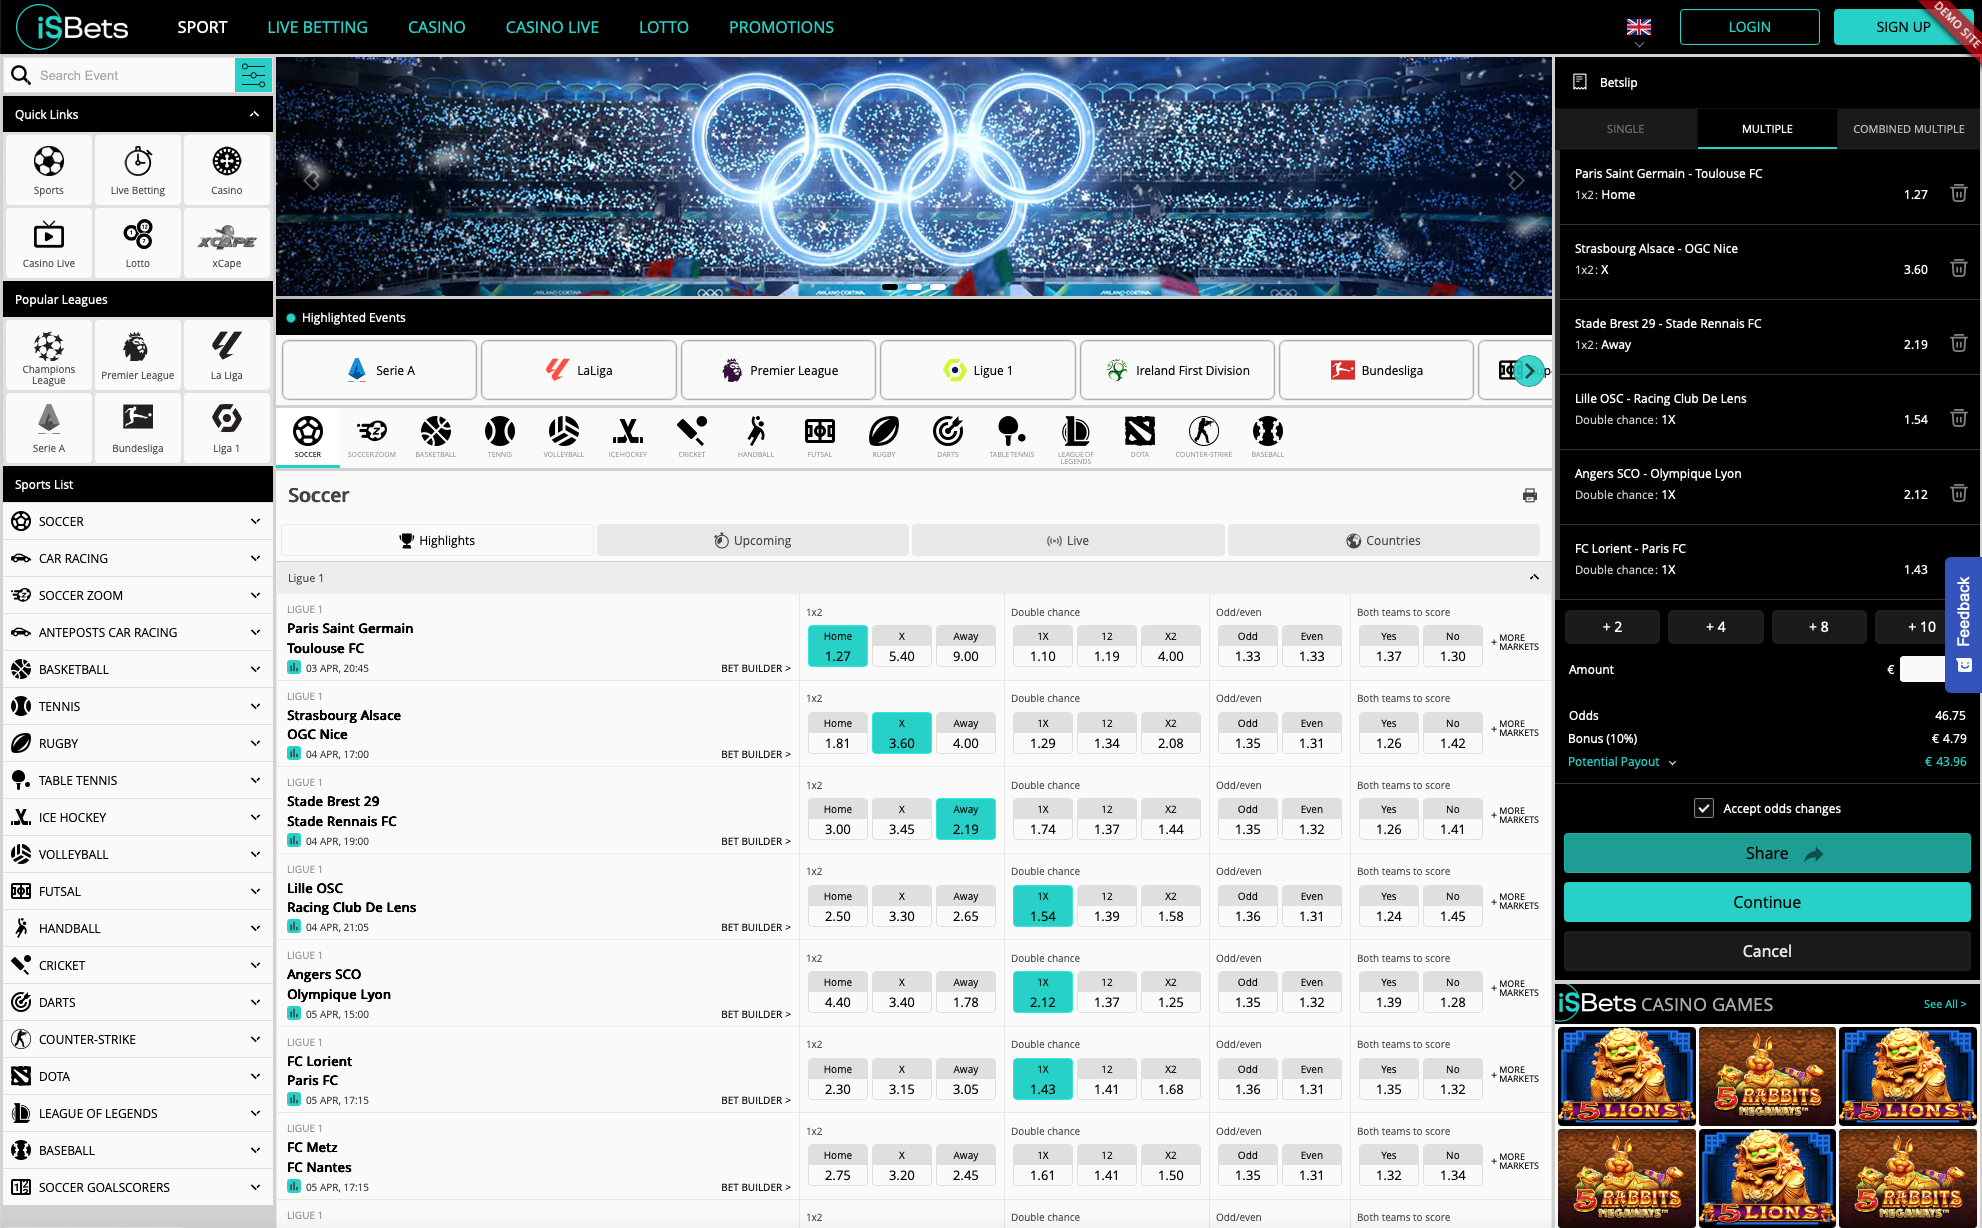Switch to Upcoming soccer tab
This screenshot has height=1228, width=1982.
click(x=753, y=540)
